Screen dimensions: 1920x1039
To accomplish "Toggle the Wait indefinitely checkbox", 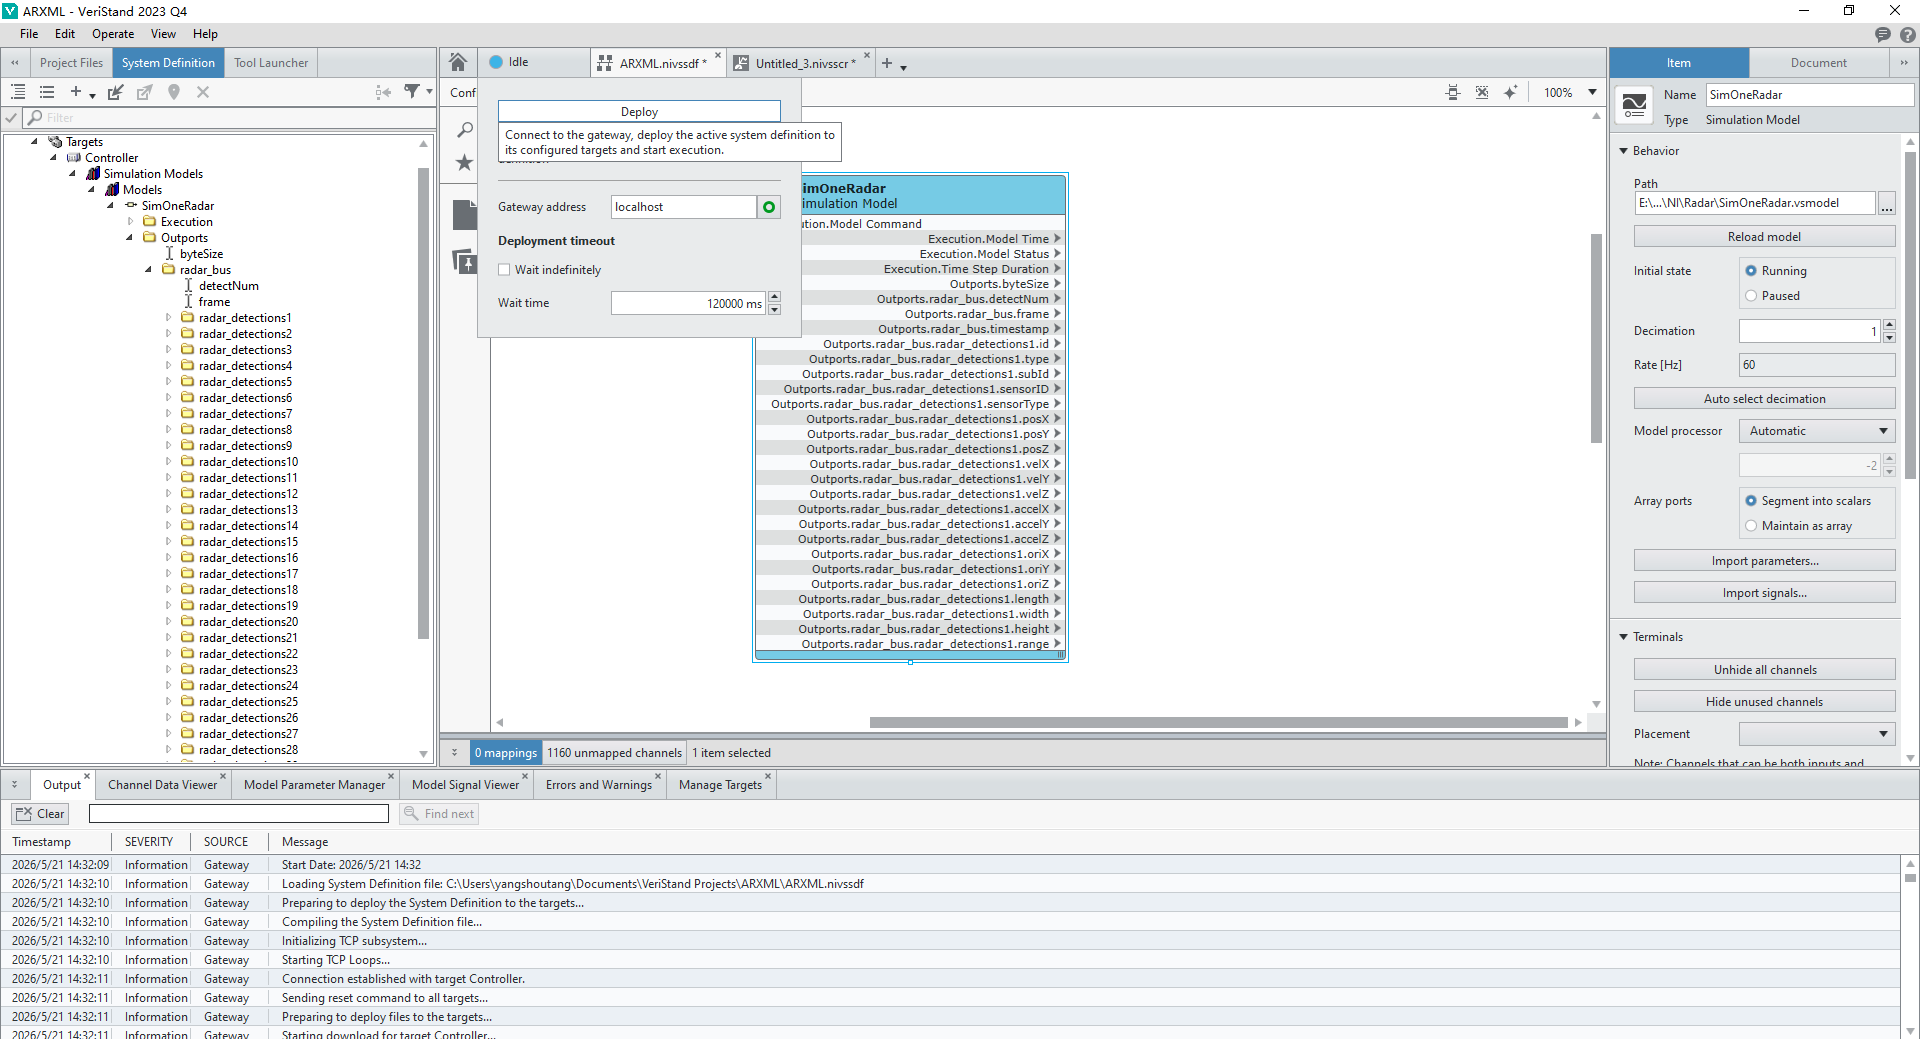I will [505, 270].
